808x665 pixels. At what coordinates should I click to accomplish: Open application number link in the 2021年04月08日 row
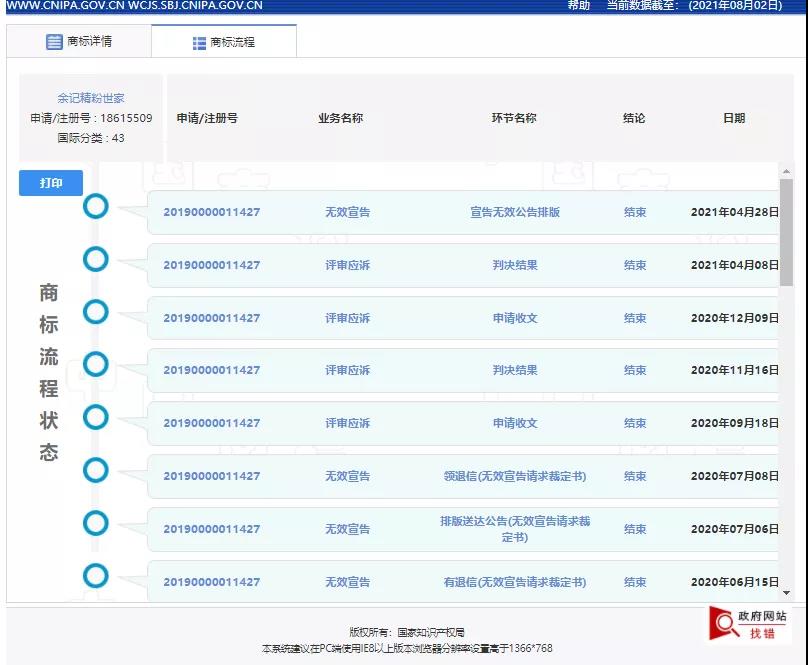(x=212, y=265)
